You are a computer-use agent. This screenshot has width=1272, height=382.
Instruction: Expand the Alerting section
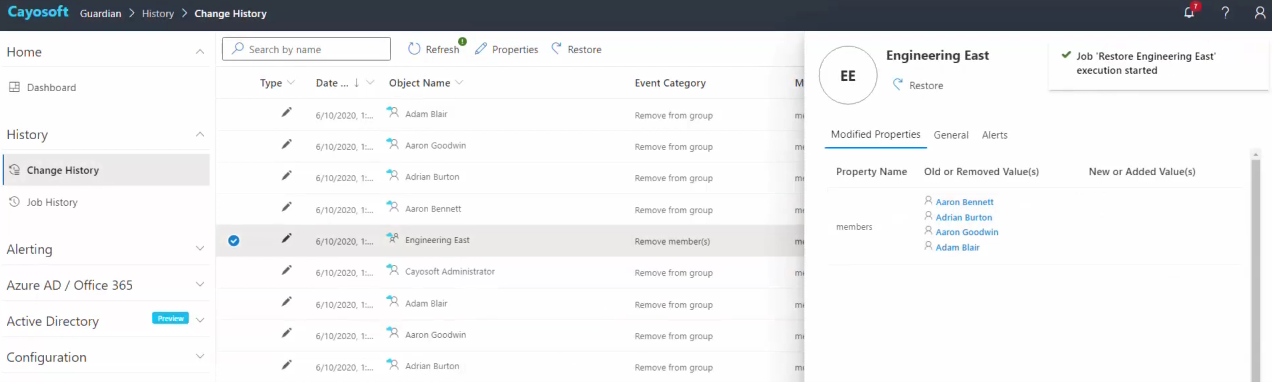[x=200, y=249]
